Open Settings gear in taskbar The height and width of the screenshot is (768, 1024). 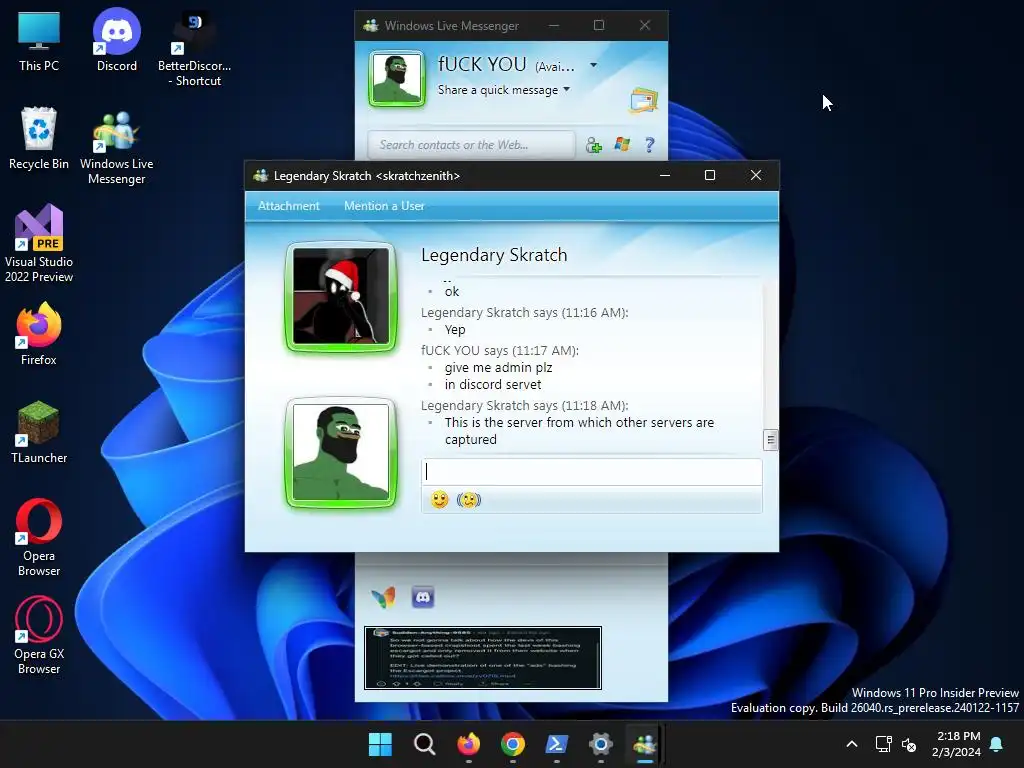click(601, 744)
